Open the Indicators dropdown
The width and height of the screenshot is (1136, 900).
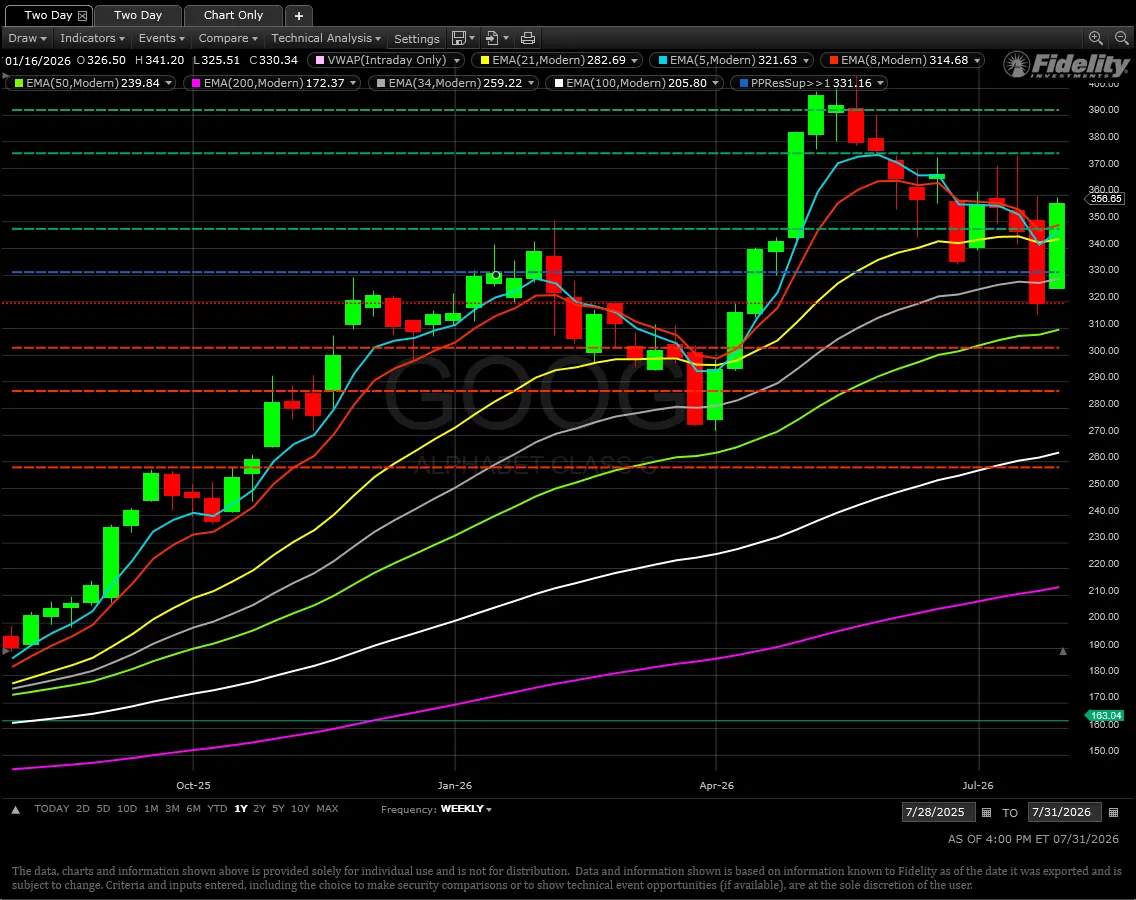92,38
